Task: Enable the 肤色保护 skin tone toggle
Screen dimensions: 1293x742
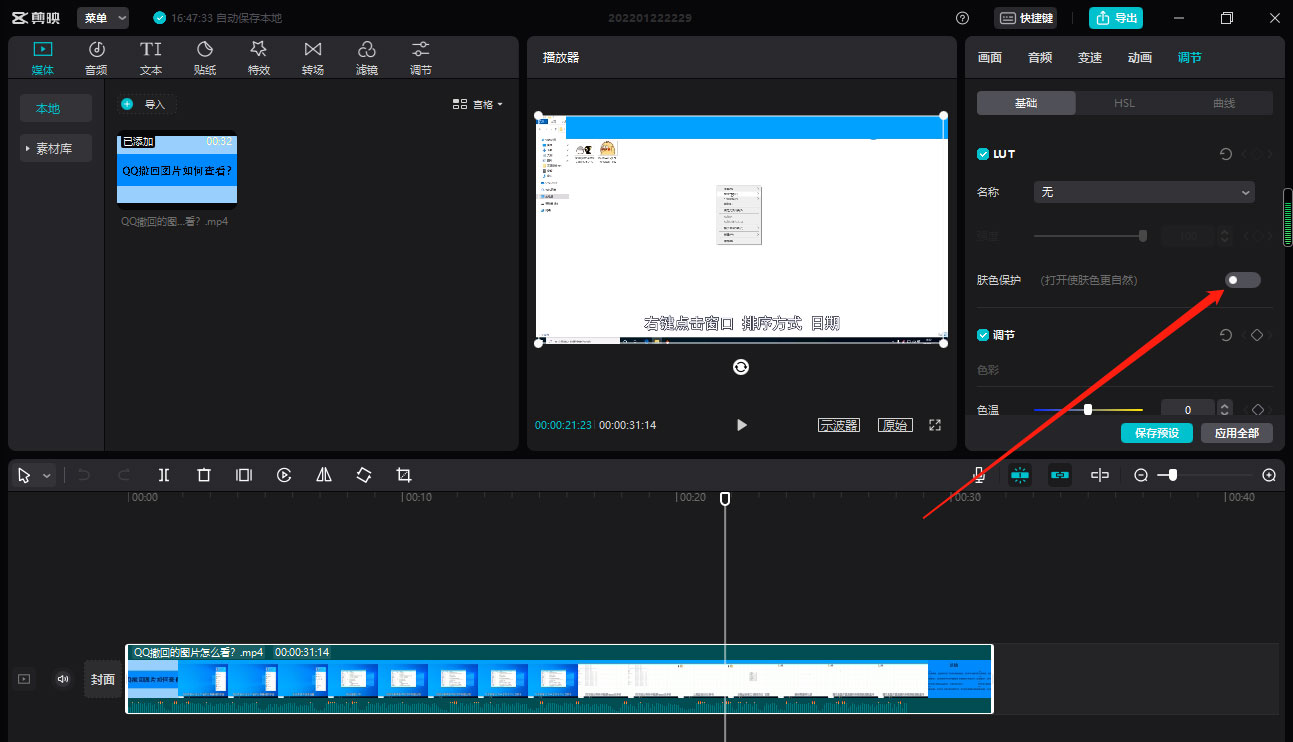Action: click(1243, 280)
